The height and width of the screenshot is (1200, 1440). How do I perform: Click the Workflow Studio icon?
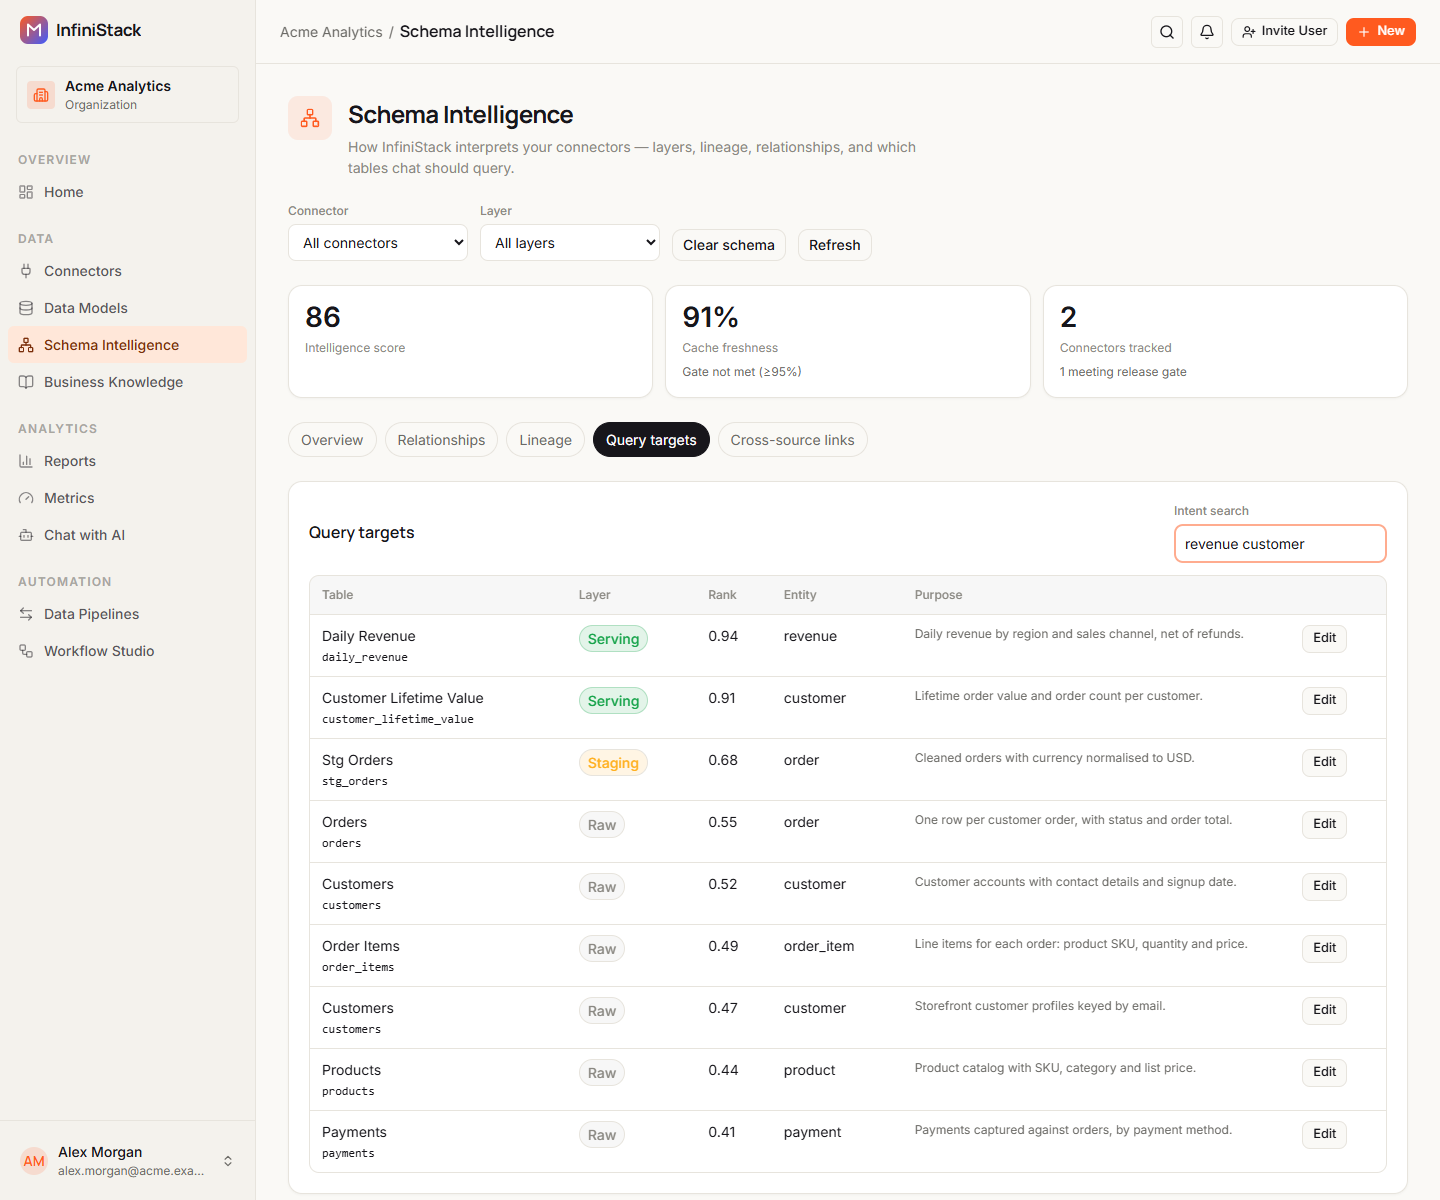coord(26,651)
